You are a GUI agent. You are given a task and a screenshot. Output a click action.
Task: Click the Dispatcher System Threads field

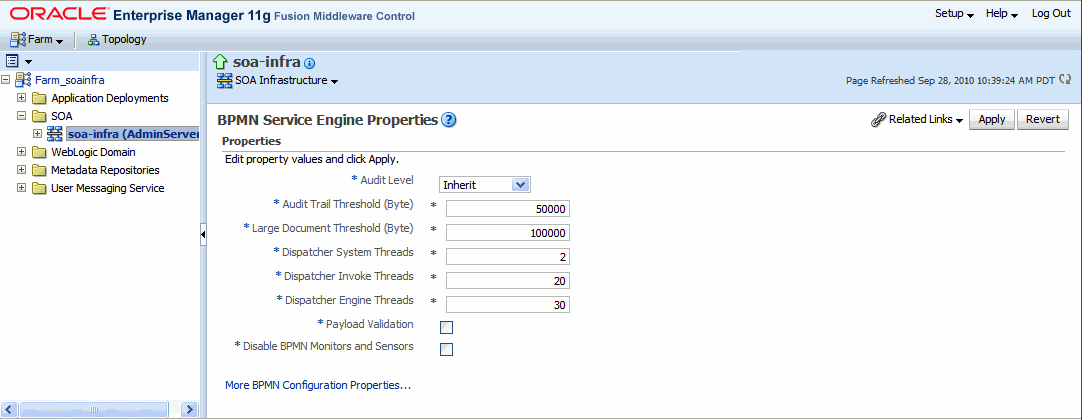tap(507, 257)
